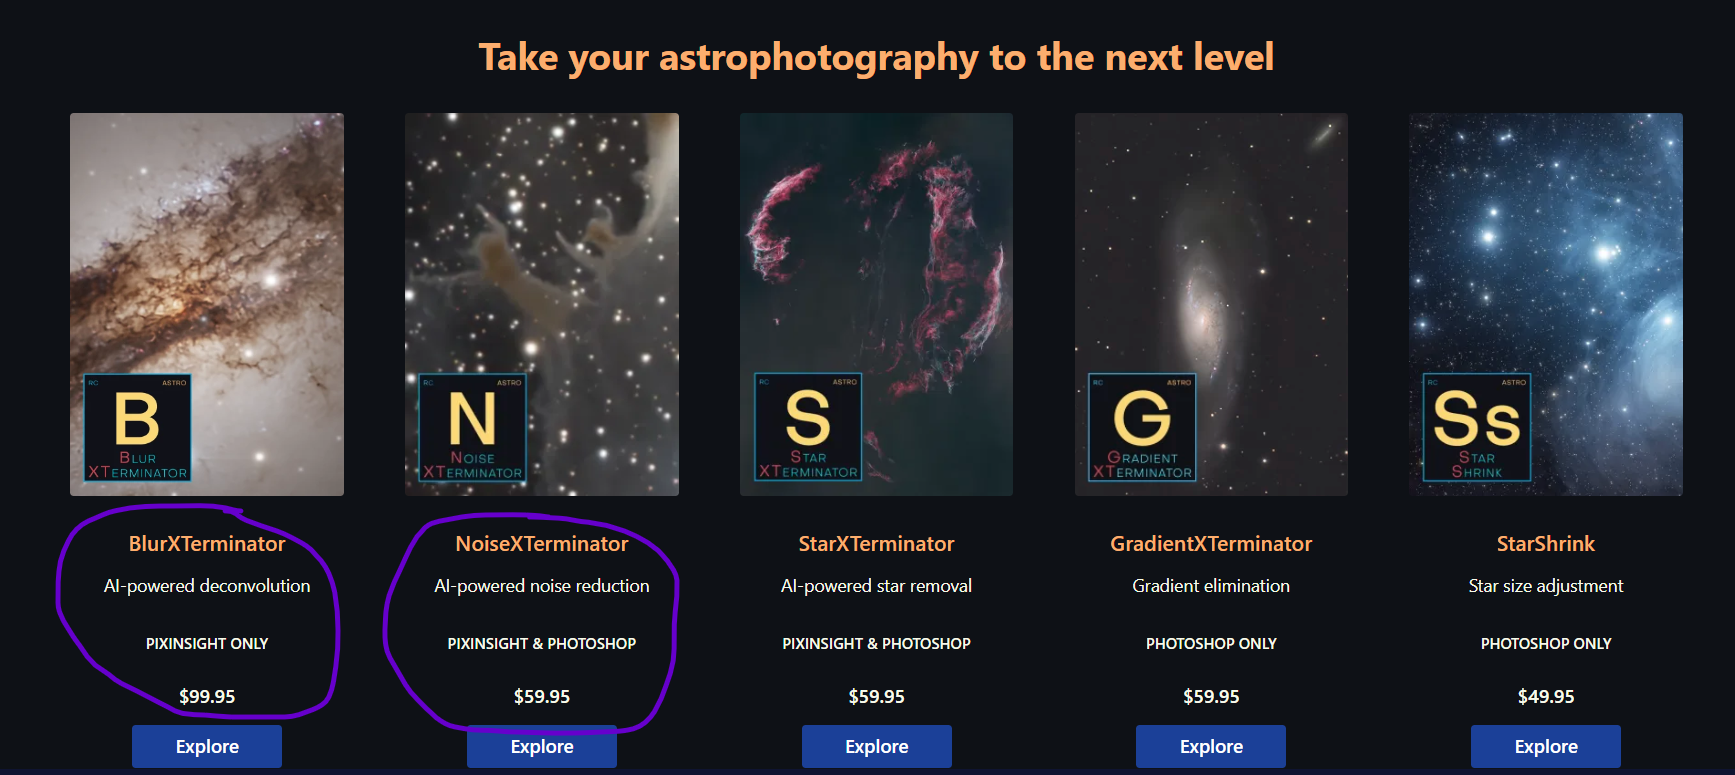Go to the StarShrink title link
Viewport: 1735px width, 775px height.
click(1546, 544)
